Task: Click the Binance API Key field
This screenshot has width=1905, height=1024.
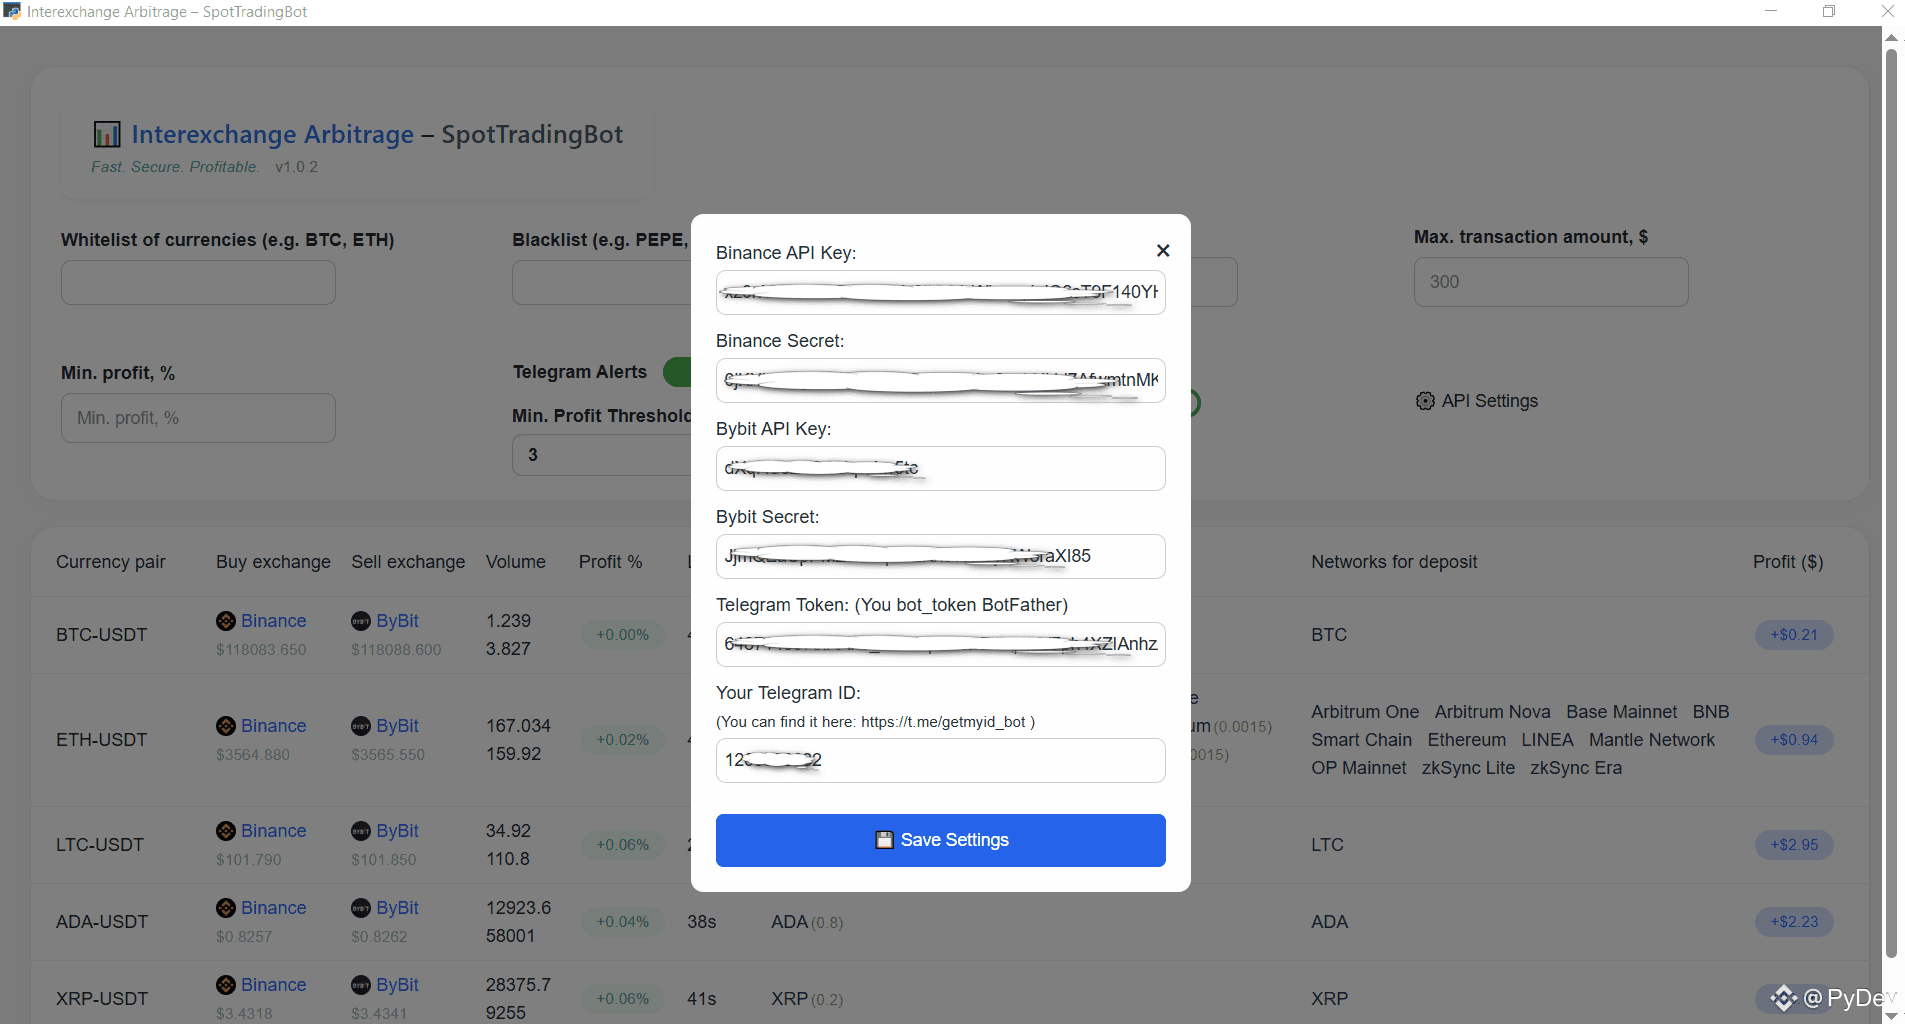Action: (x=940, y=292)
